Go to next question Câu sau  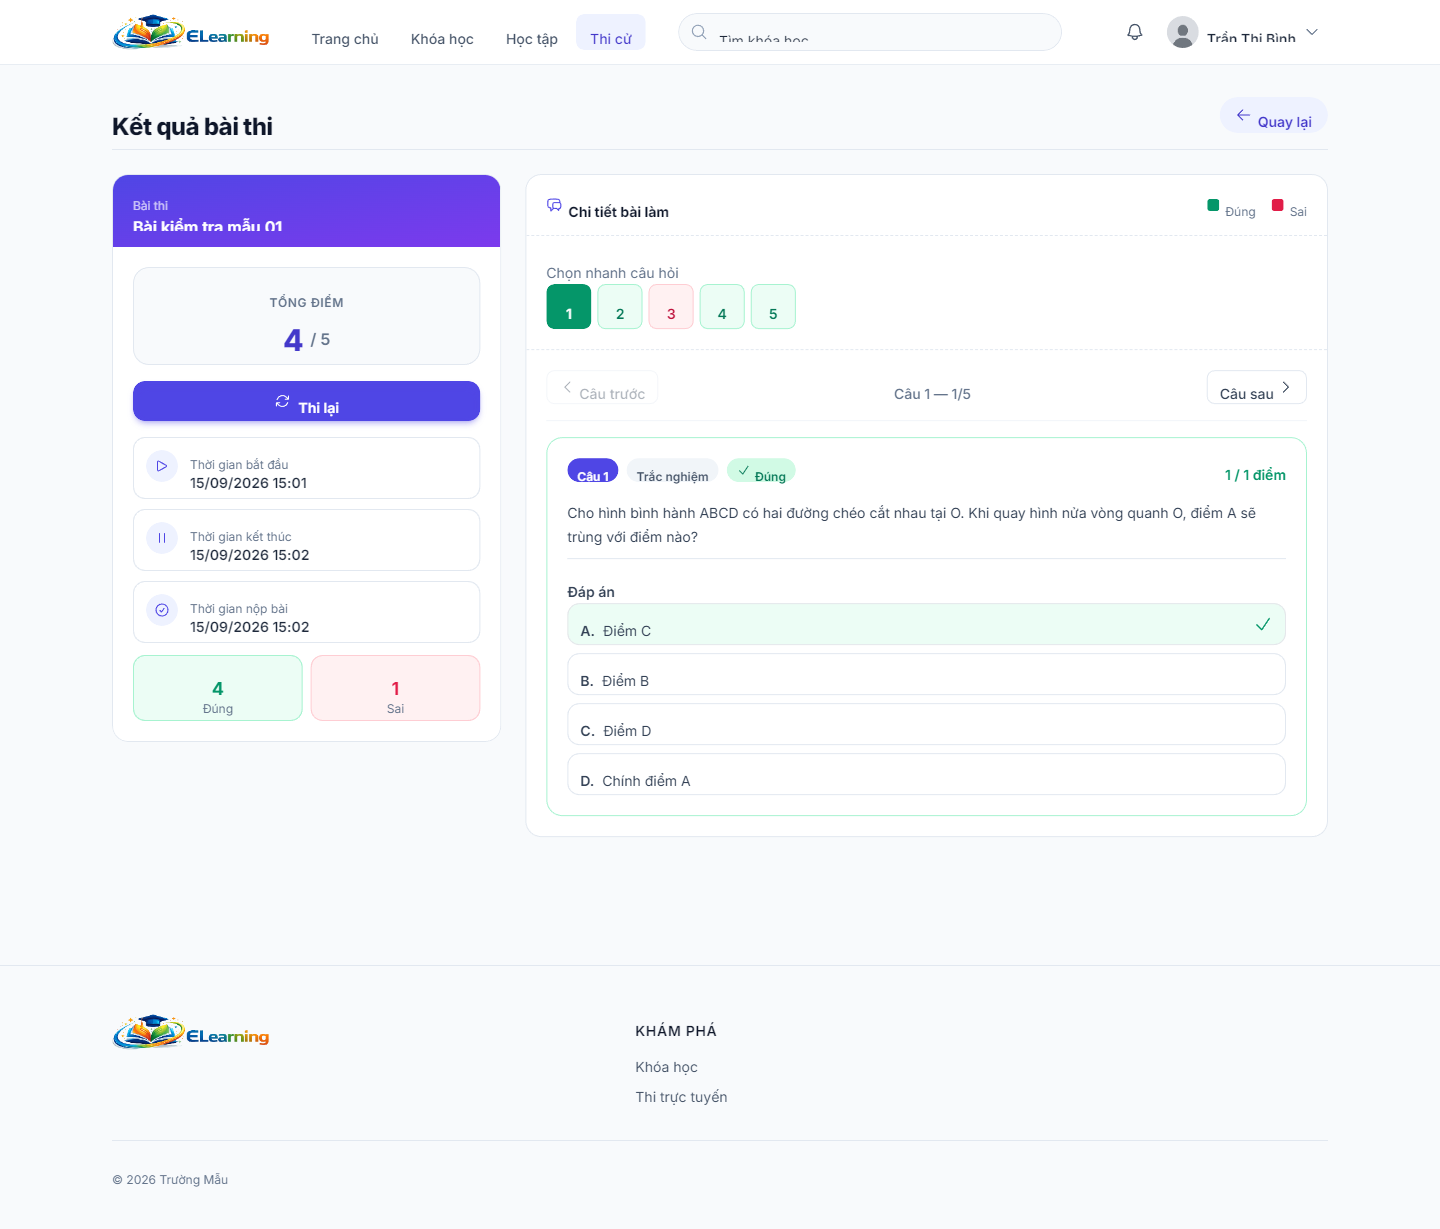[x=1256, y=388]
